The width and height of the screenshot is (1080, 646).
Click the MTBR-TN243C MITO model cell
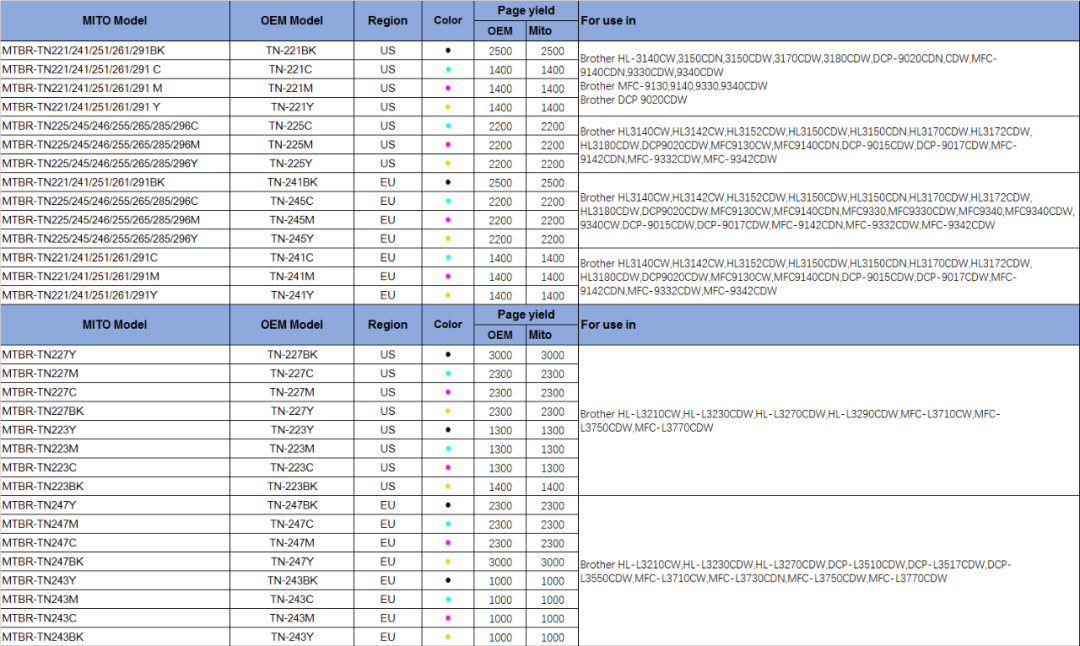pos(115,618)
